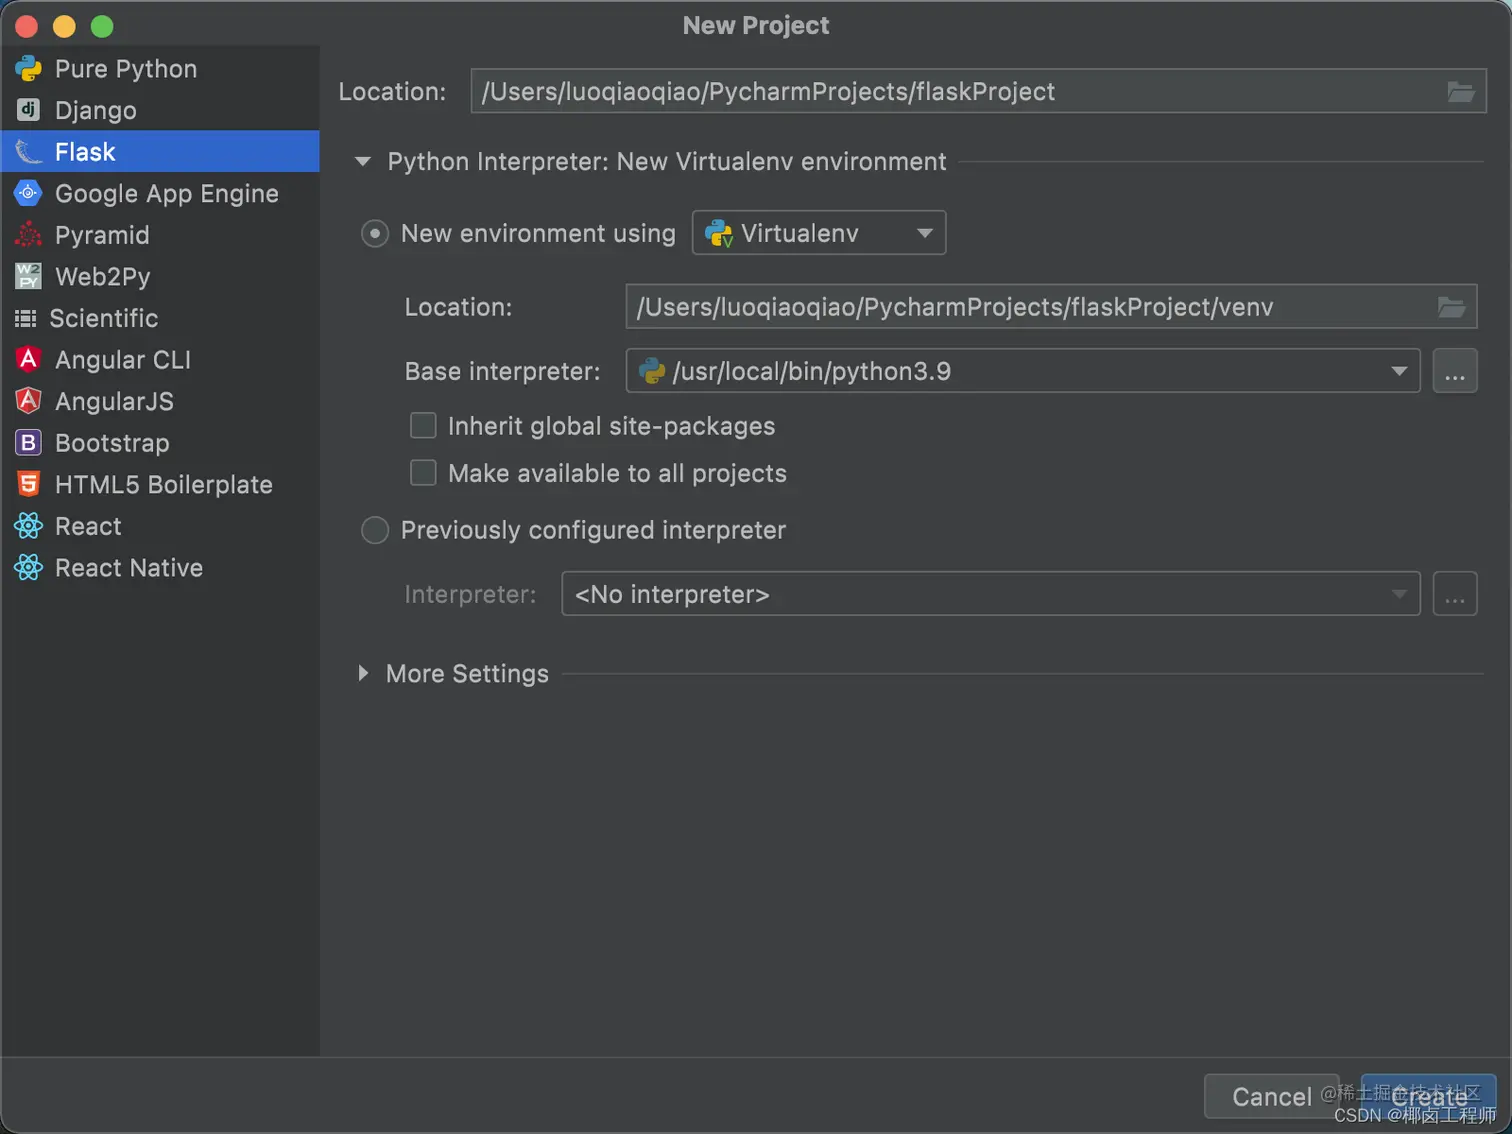Viewport: 1512px width, 1134px height.
Task: Select Google App Engine project type
Action: 160,193
